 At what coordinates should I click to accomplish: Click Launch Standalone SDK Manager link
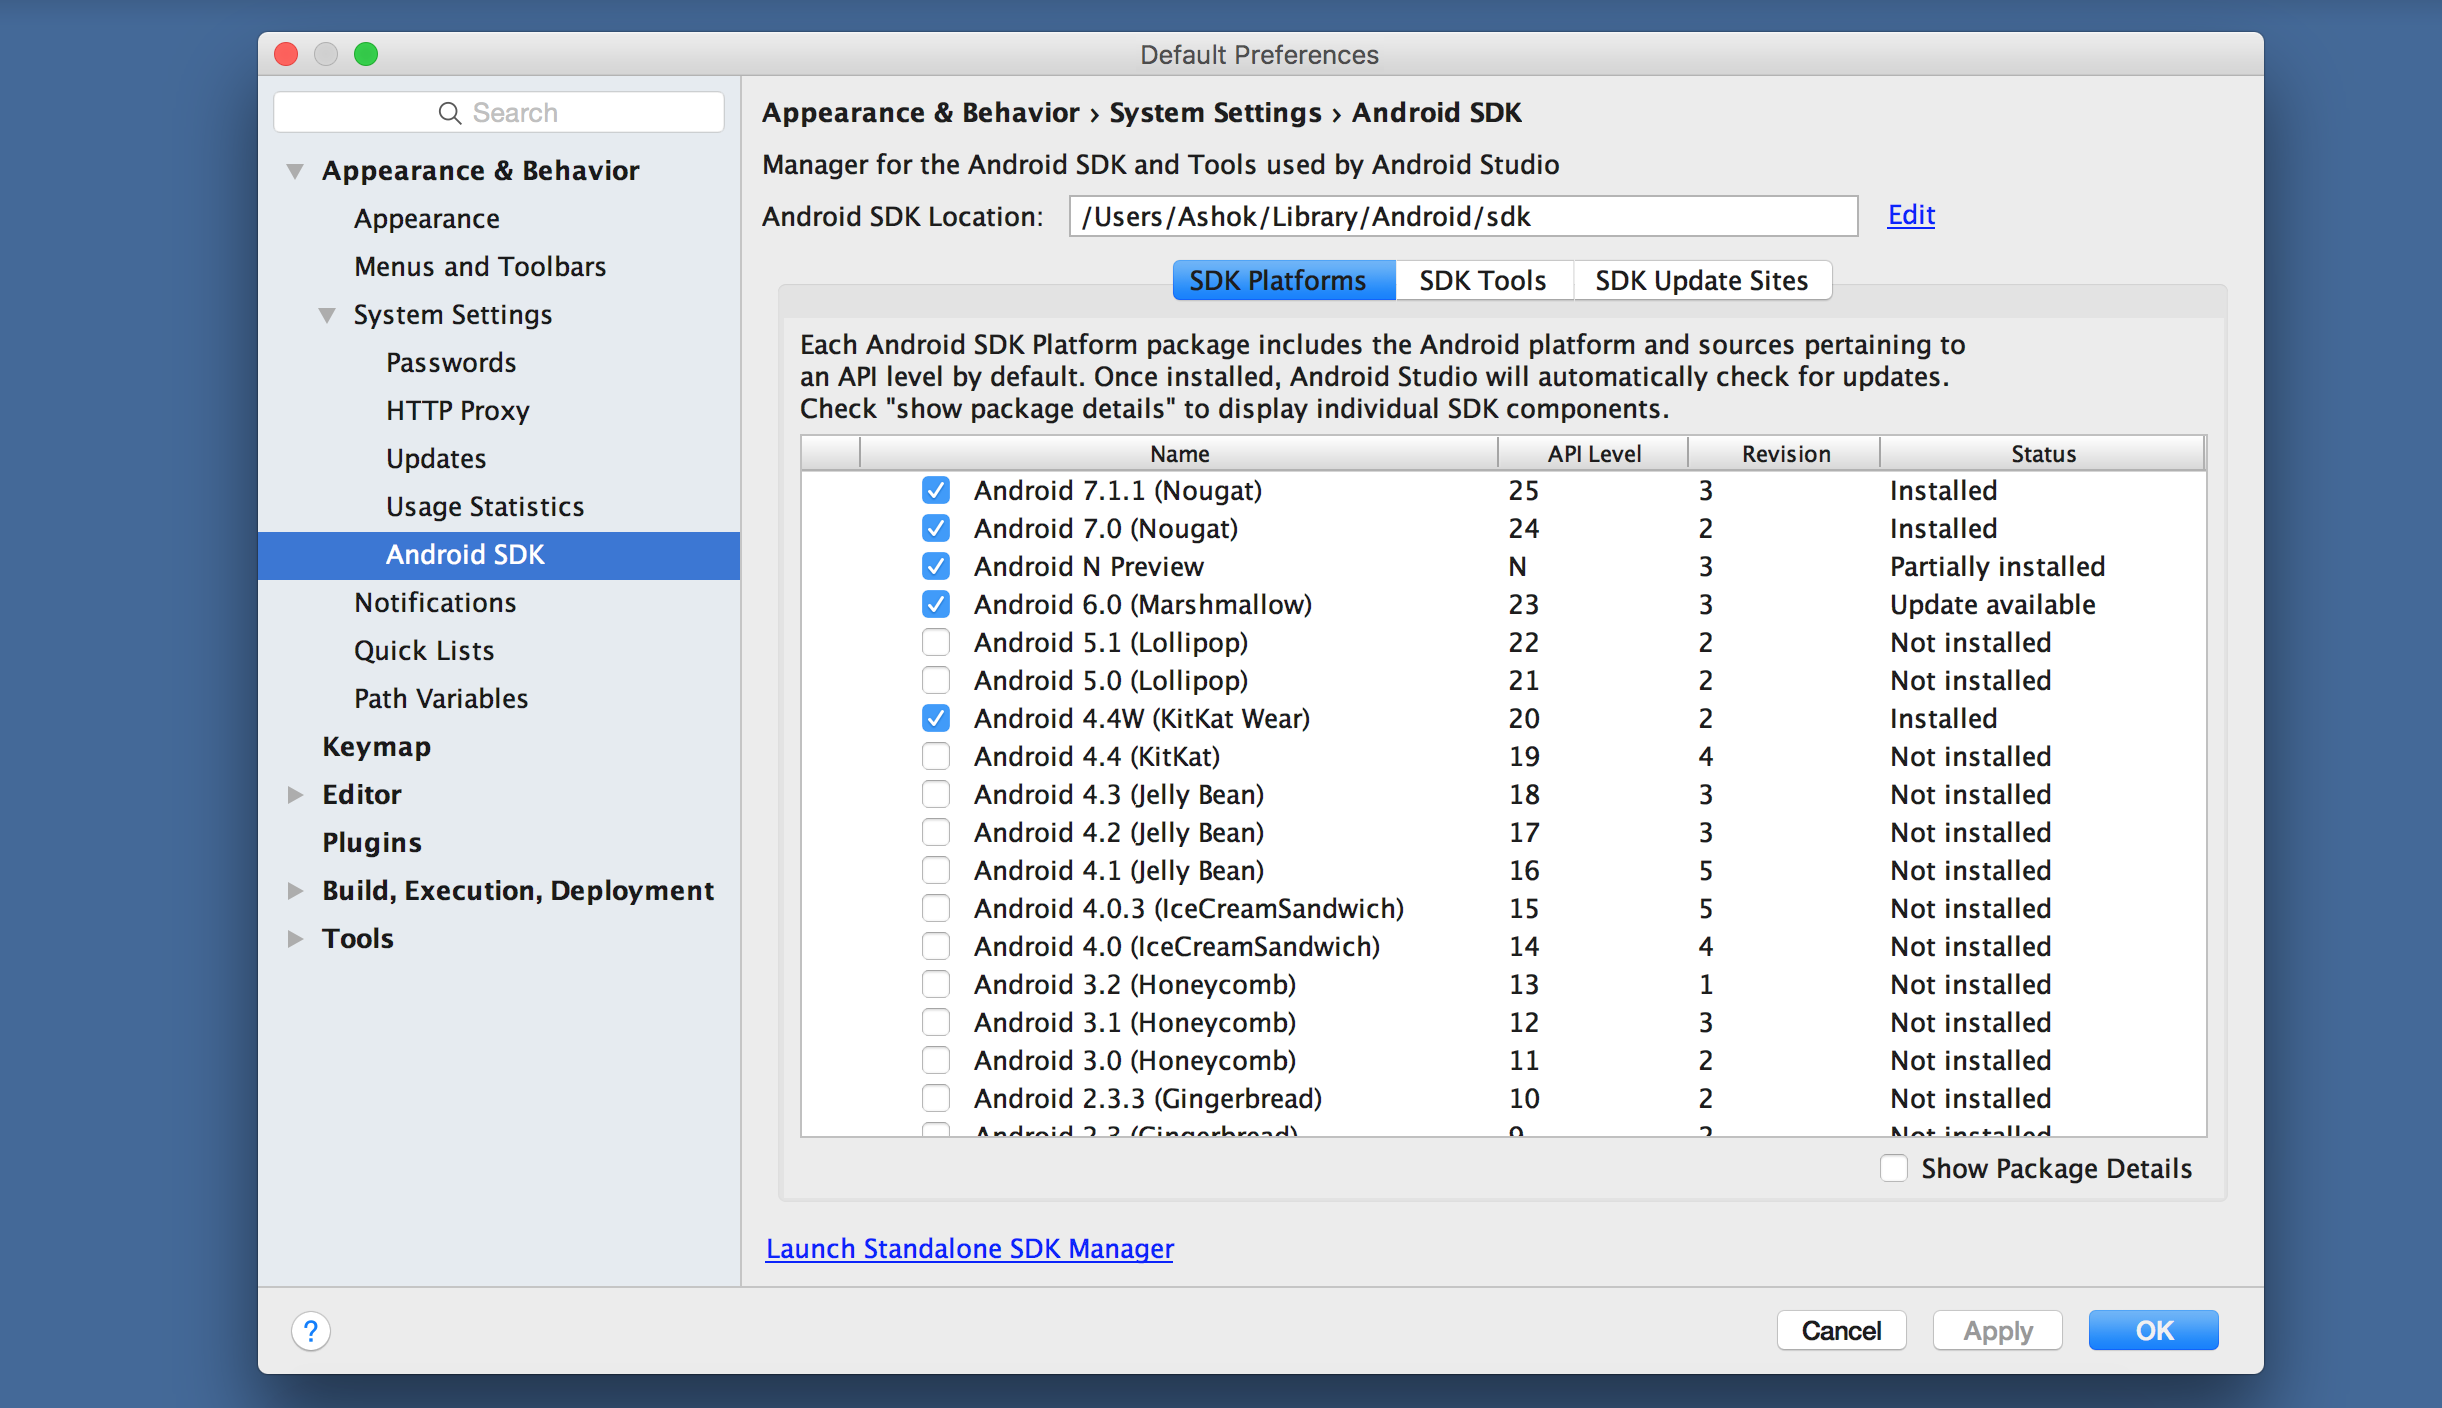click(x=970, y=1249)
